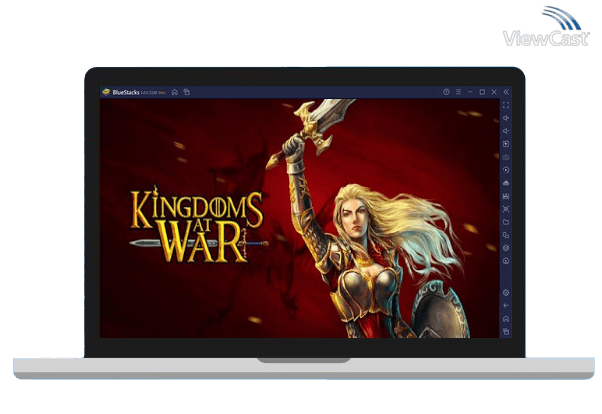Click the cube-shaped sidebar icon
The image size is (602, 414).
pos(506,248)
